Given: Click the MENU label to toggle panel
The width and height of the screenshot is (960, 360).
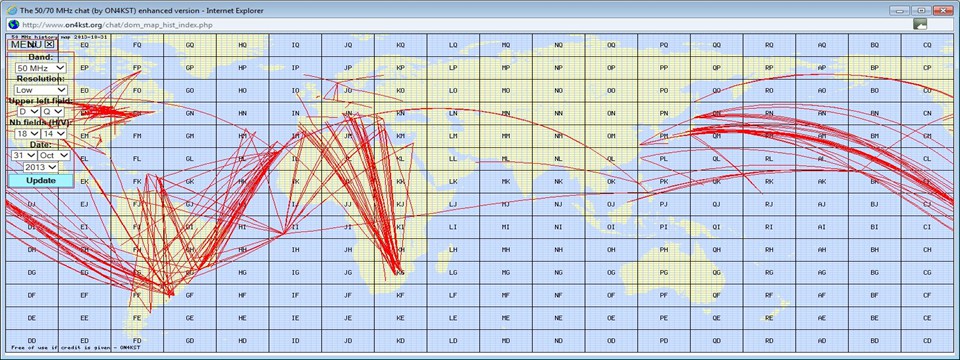Looking at the screenshot, I should (26, 44).
